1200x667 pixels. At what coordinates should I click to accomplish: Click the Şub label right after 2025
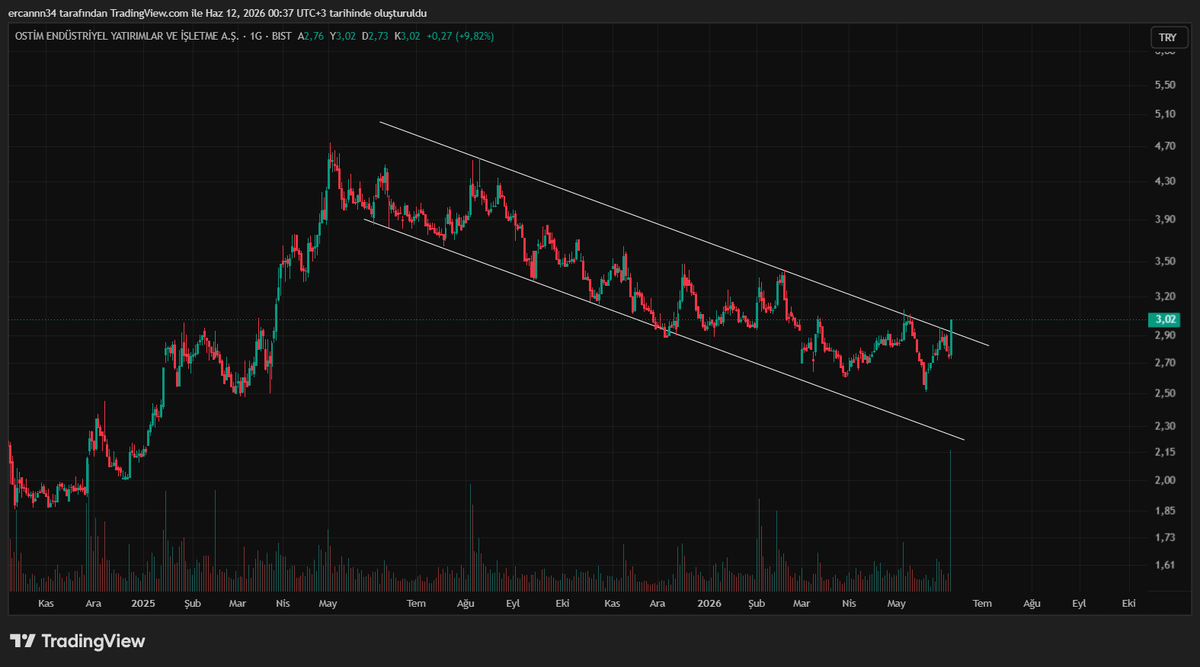193,604
